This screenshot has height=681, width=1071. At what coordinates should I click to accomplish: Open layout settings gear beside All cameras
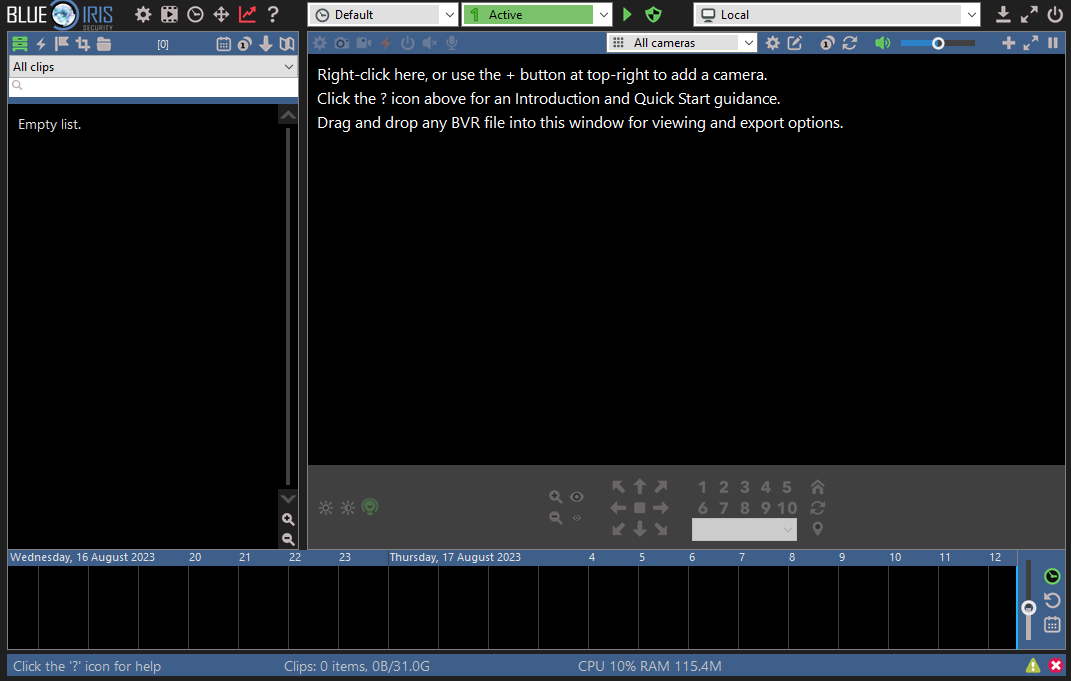click(773, 43)
